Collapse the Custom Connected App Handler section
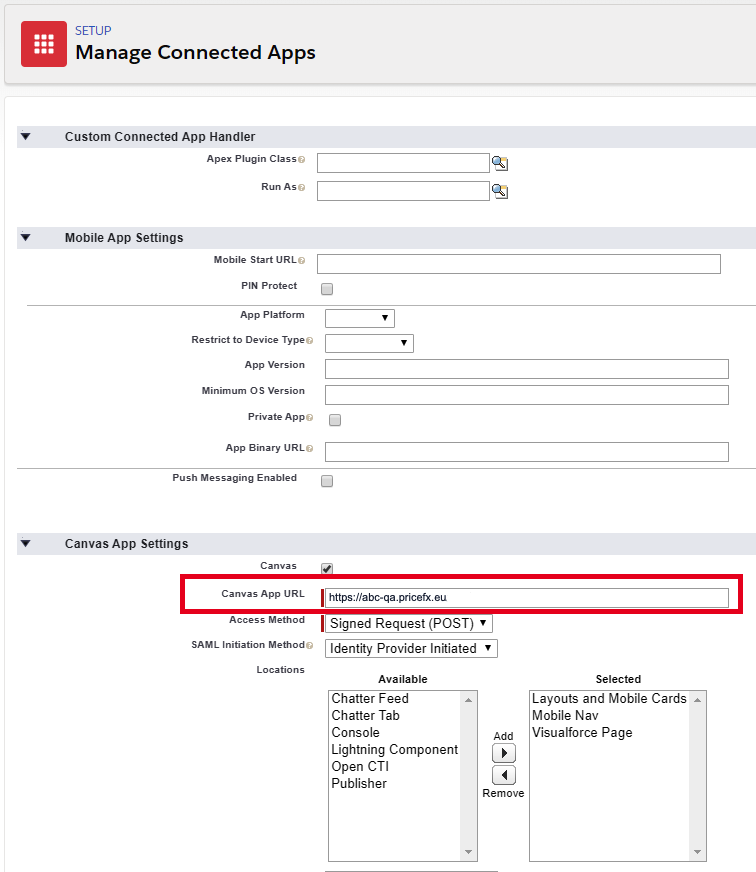The height and width of the screenshot is (872, 756). (x=26, y=137)
